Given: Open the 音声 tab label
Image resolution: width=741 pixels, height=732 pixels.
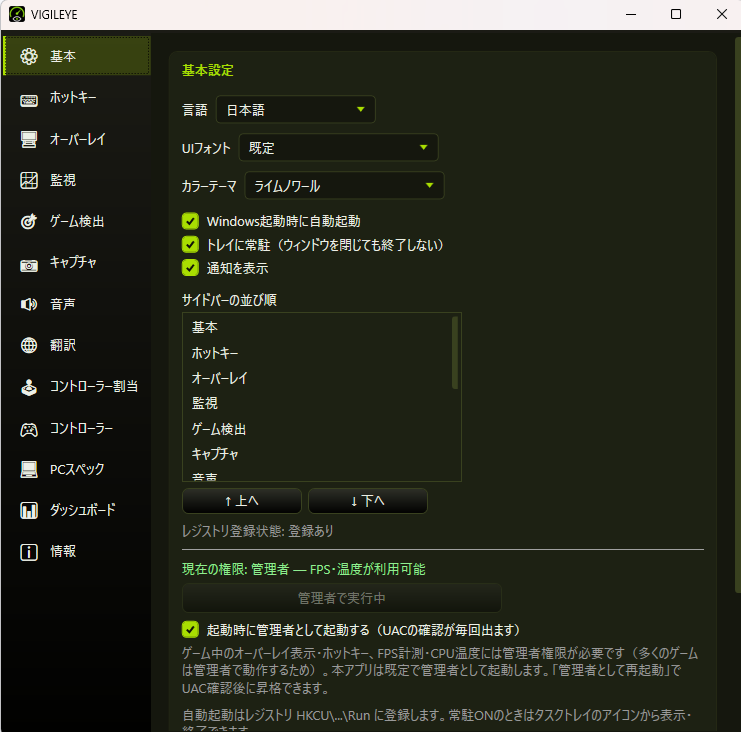Looking at the screenshot, I should [63, 304].
